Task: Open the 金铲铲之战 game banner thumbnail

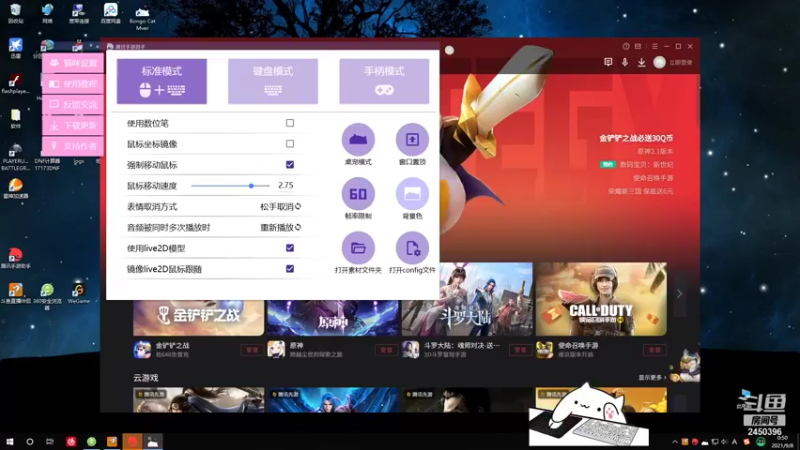Action: (x=198, y=318)
